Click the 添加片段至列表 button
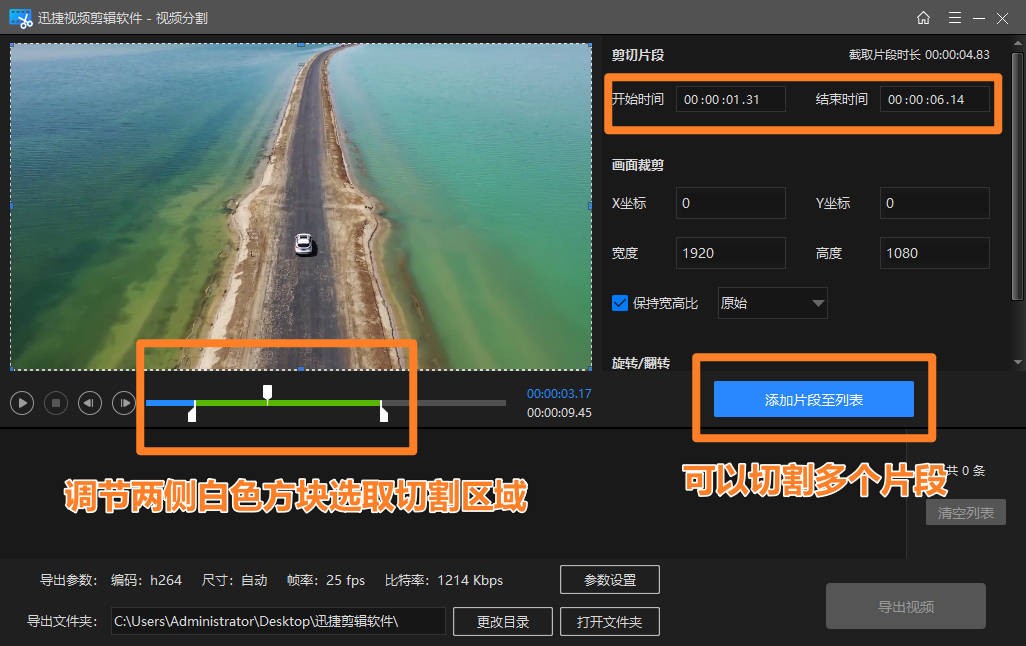Image resolution: width=1026 pixels, height=646 pixels. click(x=813, y=398)
